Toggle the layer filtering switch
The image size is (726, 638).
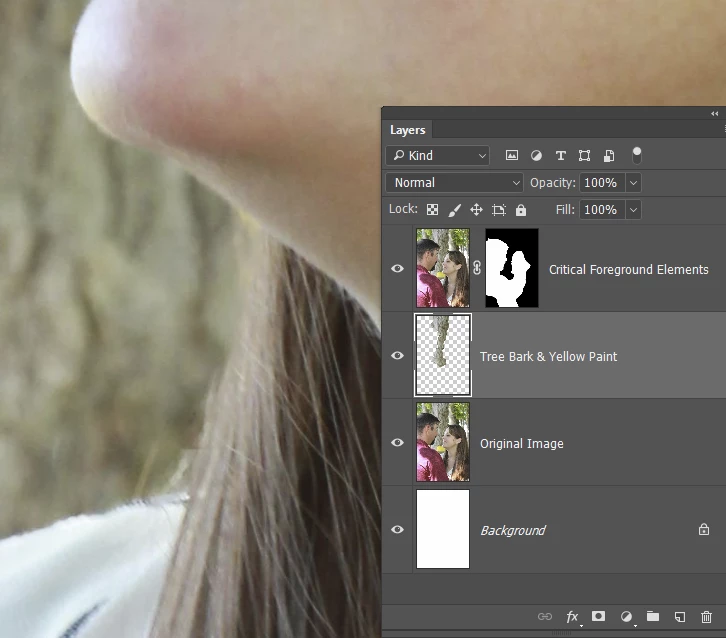[x=637, y=156]
